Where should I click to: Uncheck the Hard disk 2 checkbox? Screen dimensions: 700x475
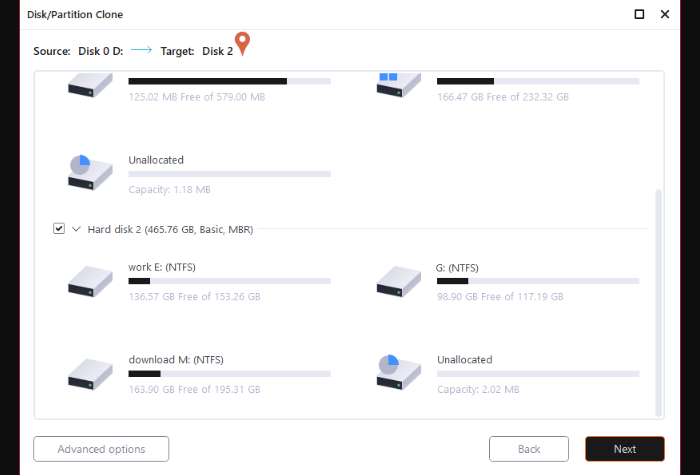tap(58, 229)
